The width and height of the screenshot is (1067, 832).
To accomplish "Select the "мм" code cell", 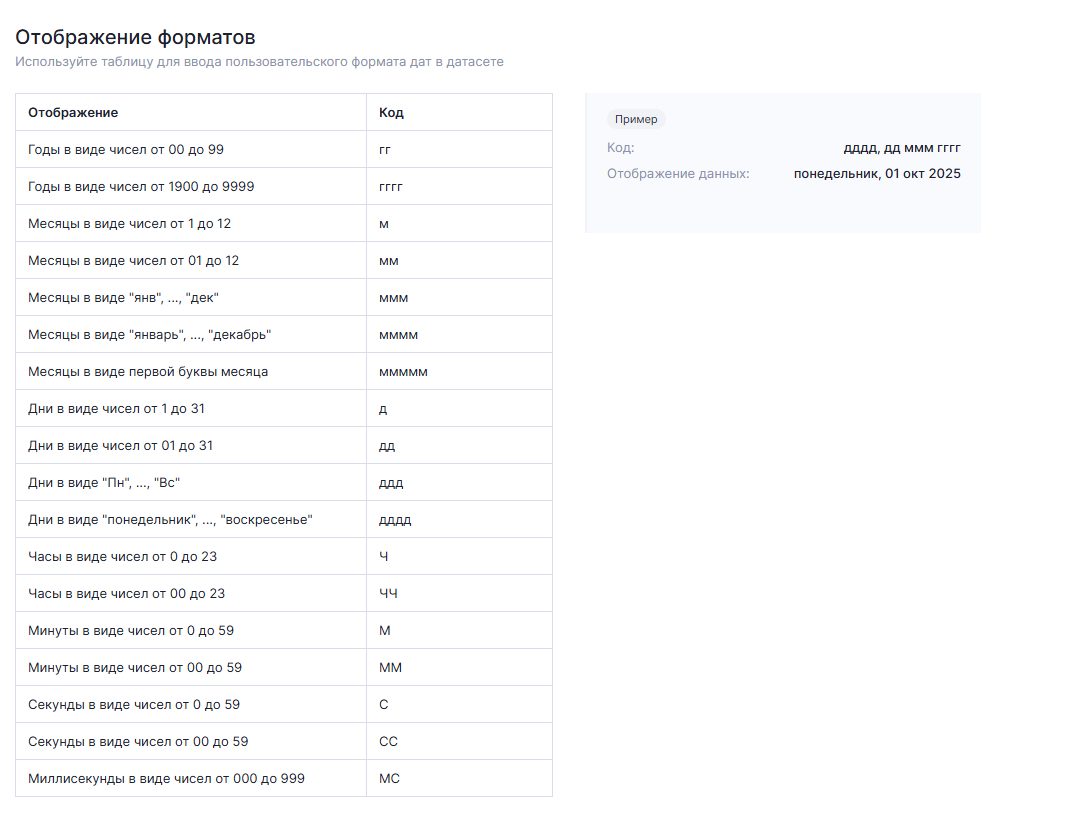I will [x=389, y=261].
